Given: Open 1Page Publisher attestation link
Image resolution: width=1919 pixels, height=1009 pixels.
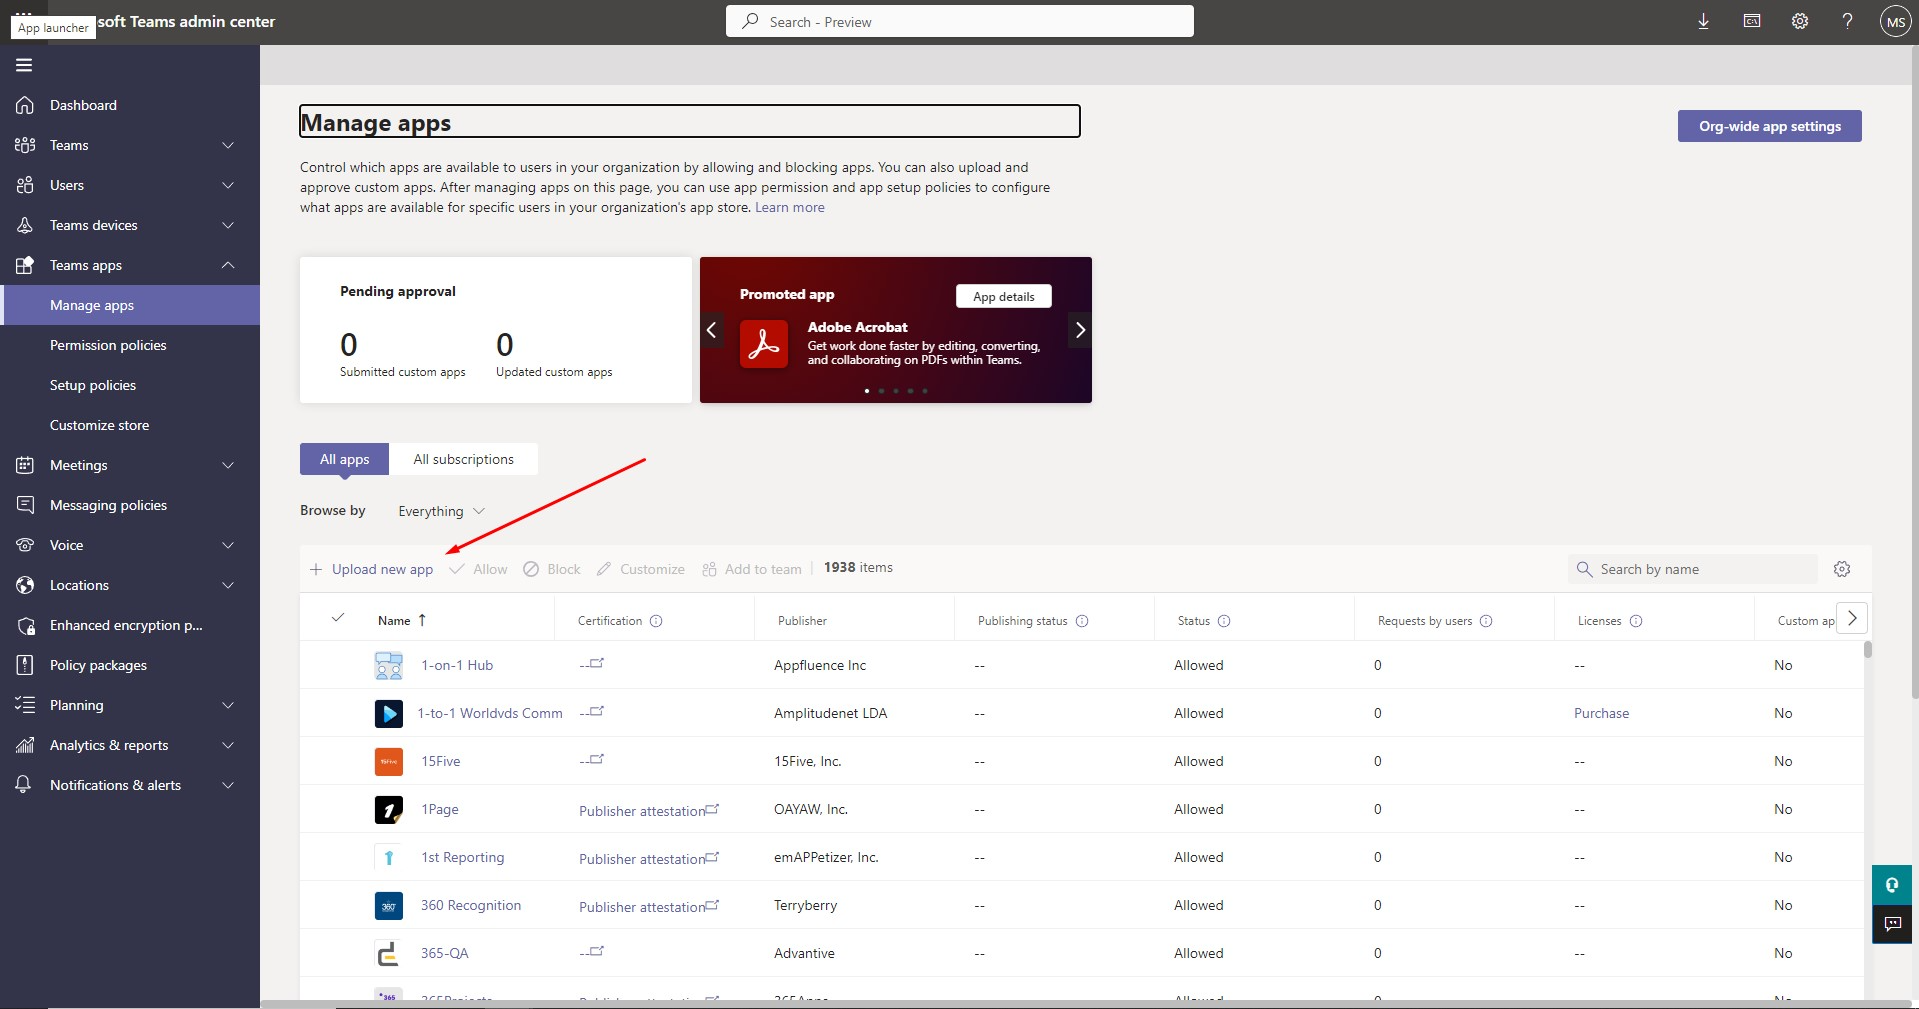Looking at the screenshot, I should (x=648, y=811).
